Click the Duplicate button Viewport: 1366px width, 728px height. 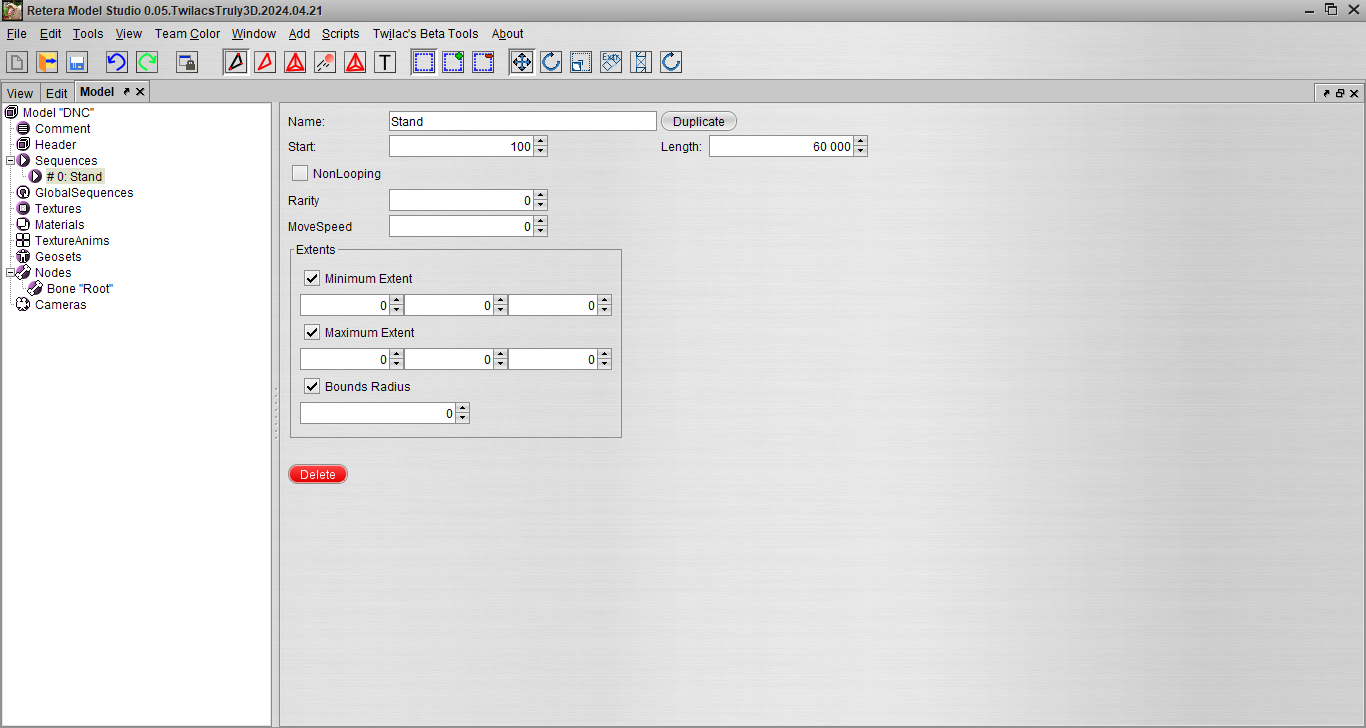(x=699, y=121)
